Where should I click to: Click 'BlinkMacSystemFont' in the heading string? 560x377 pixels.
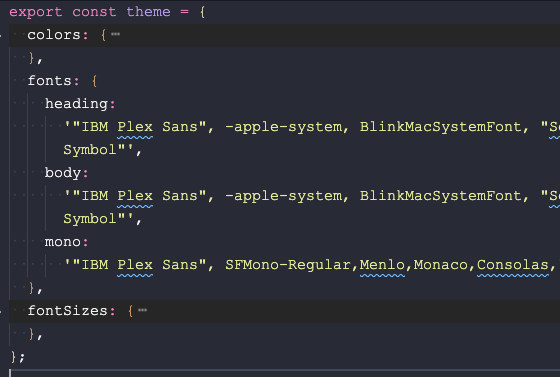[x=441, y=127]
